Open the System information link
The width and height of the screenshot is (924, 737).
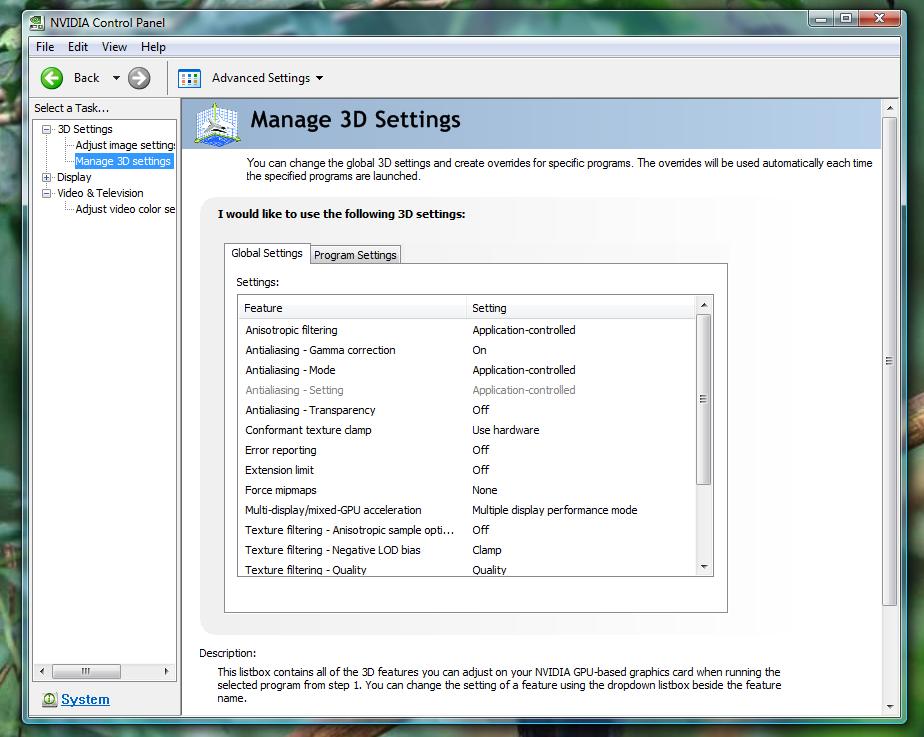click(x=85, y=699)
